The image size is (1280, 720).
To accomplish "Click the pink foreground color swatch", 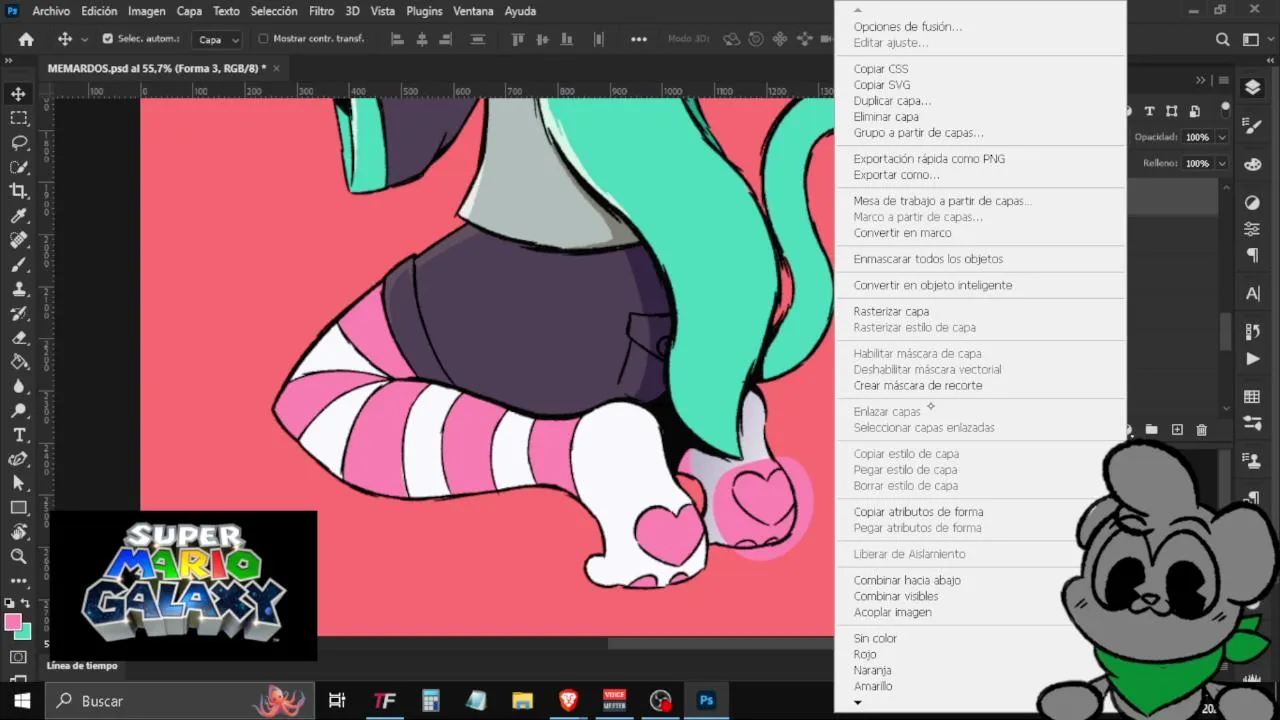I will click(x=13, y=622).
